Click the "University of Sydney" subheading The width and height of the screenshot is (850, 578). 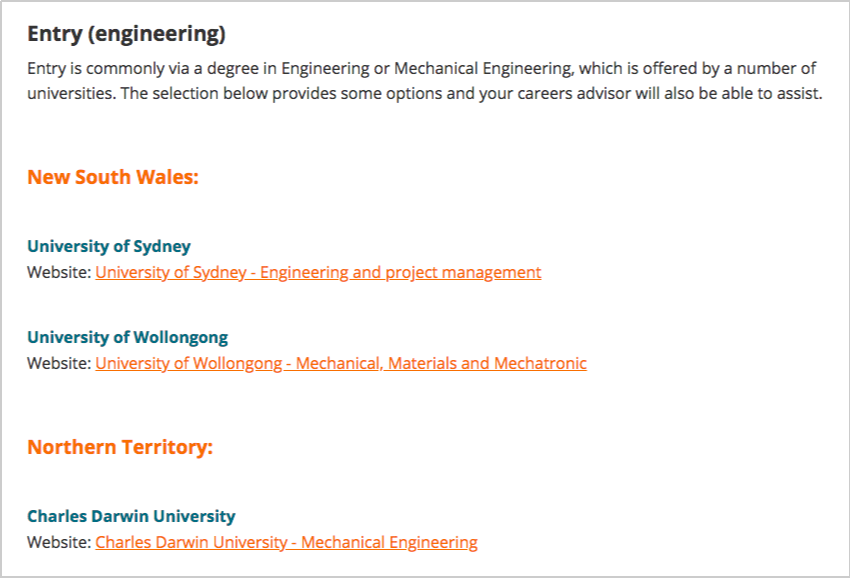pos(109,246)
